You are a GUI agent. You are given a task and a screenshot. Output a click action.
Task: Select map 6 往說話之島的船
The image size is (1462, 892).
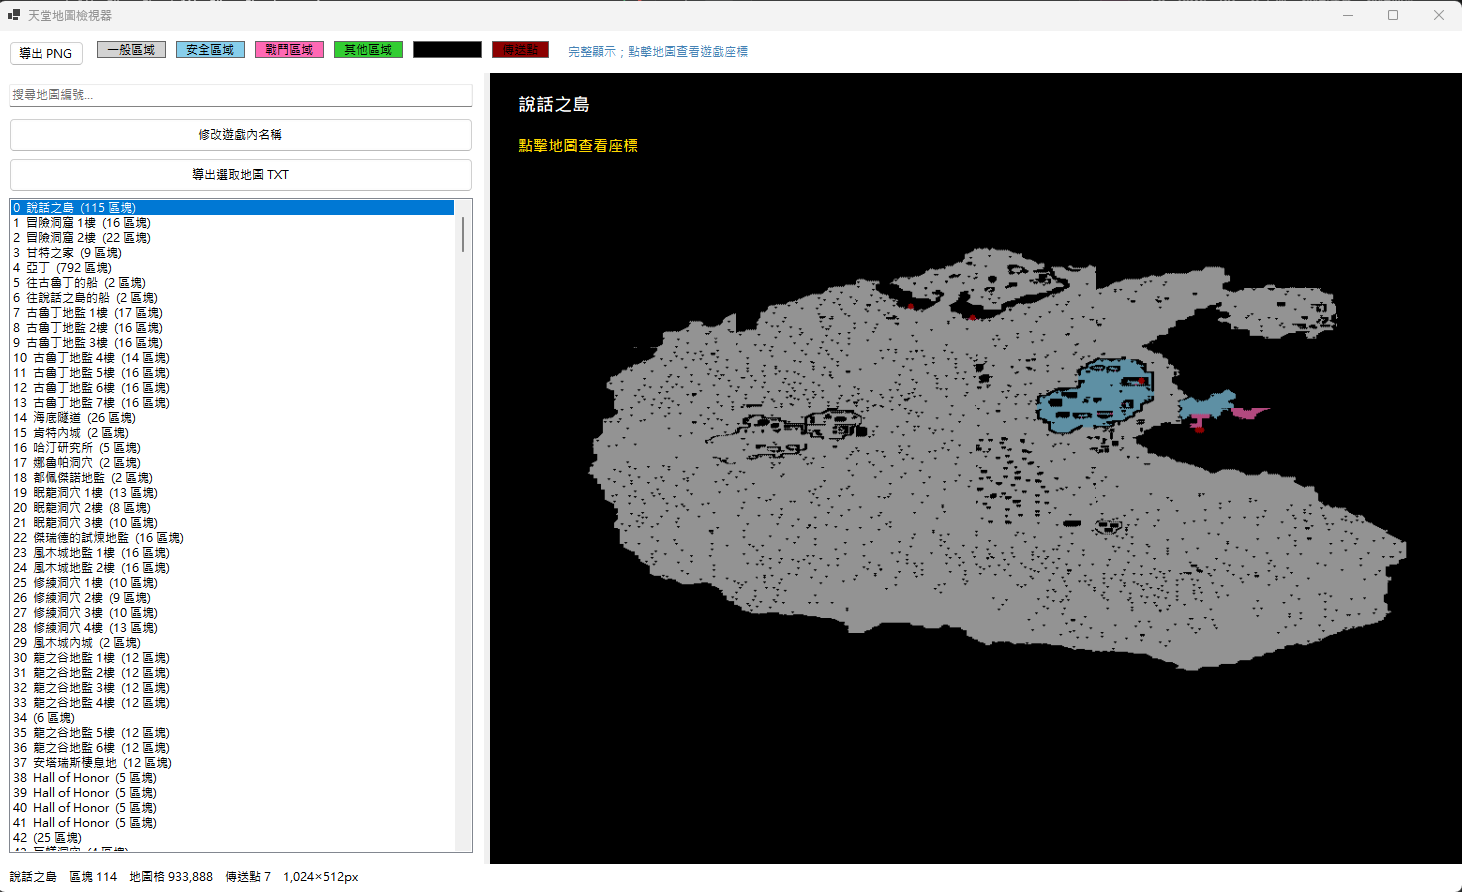tap(232, 297)
